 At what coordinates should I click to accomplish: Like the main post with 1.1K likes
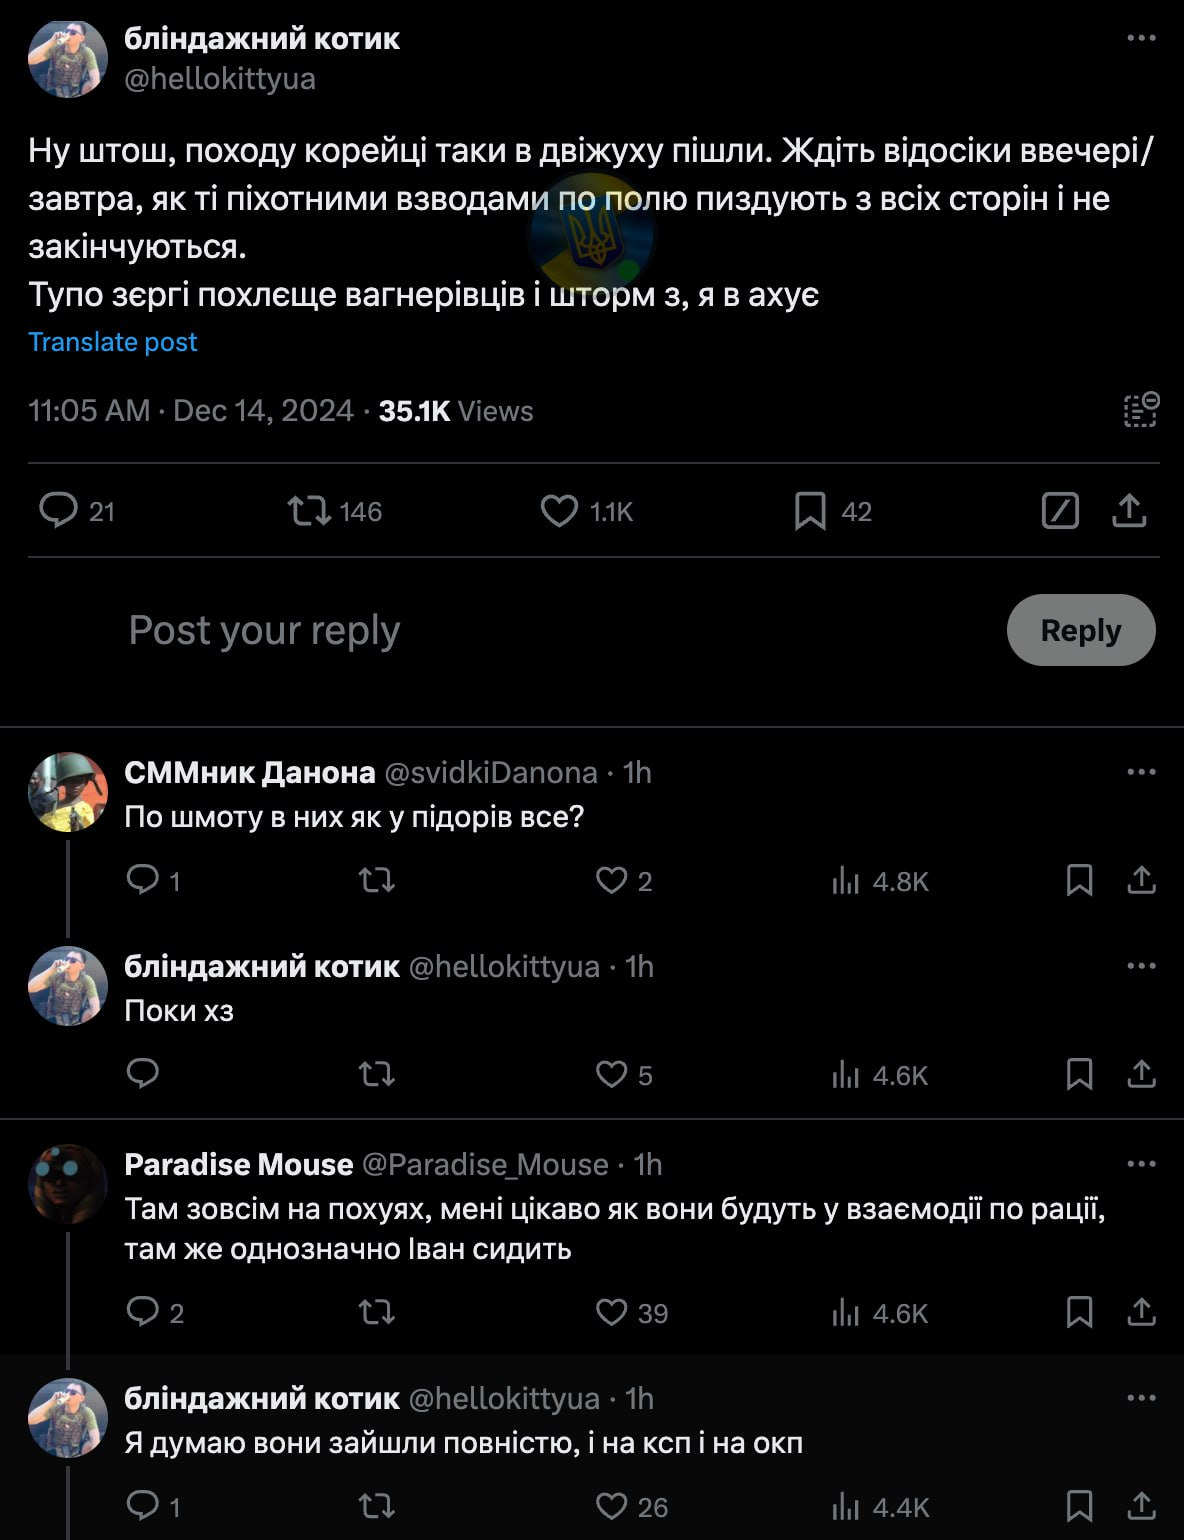pos(560,511)
